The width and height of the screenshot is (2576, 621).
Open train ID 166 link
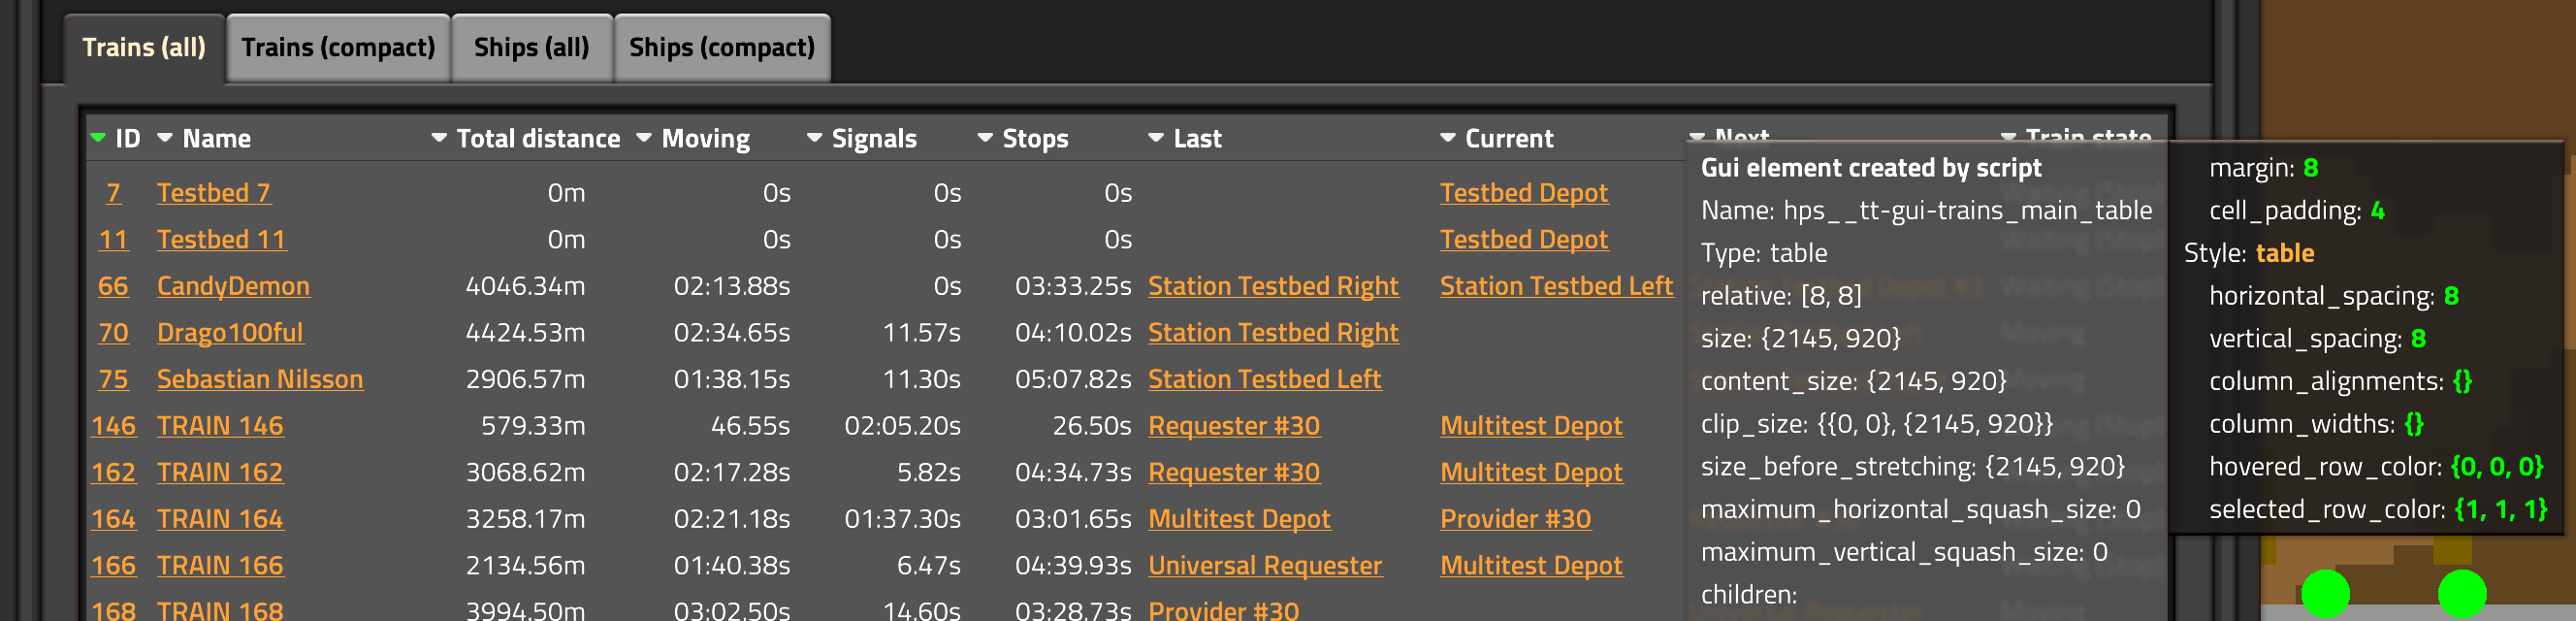[x=113, y=566]
